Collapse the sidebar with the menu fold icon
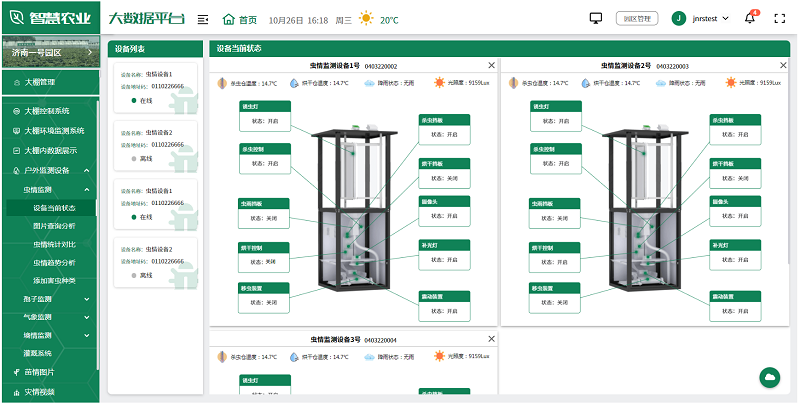 click(x=203, y=19)
